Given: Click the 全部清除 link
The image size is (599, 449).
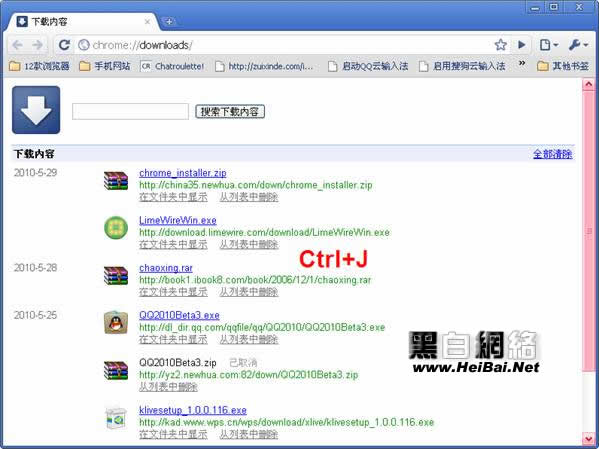Looking at the screenshot, I should tap(552, 154).
